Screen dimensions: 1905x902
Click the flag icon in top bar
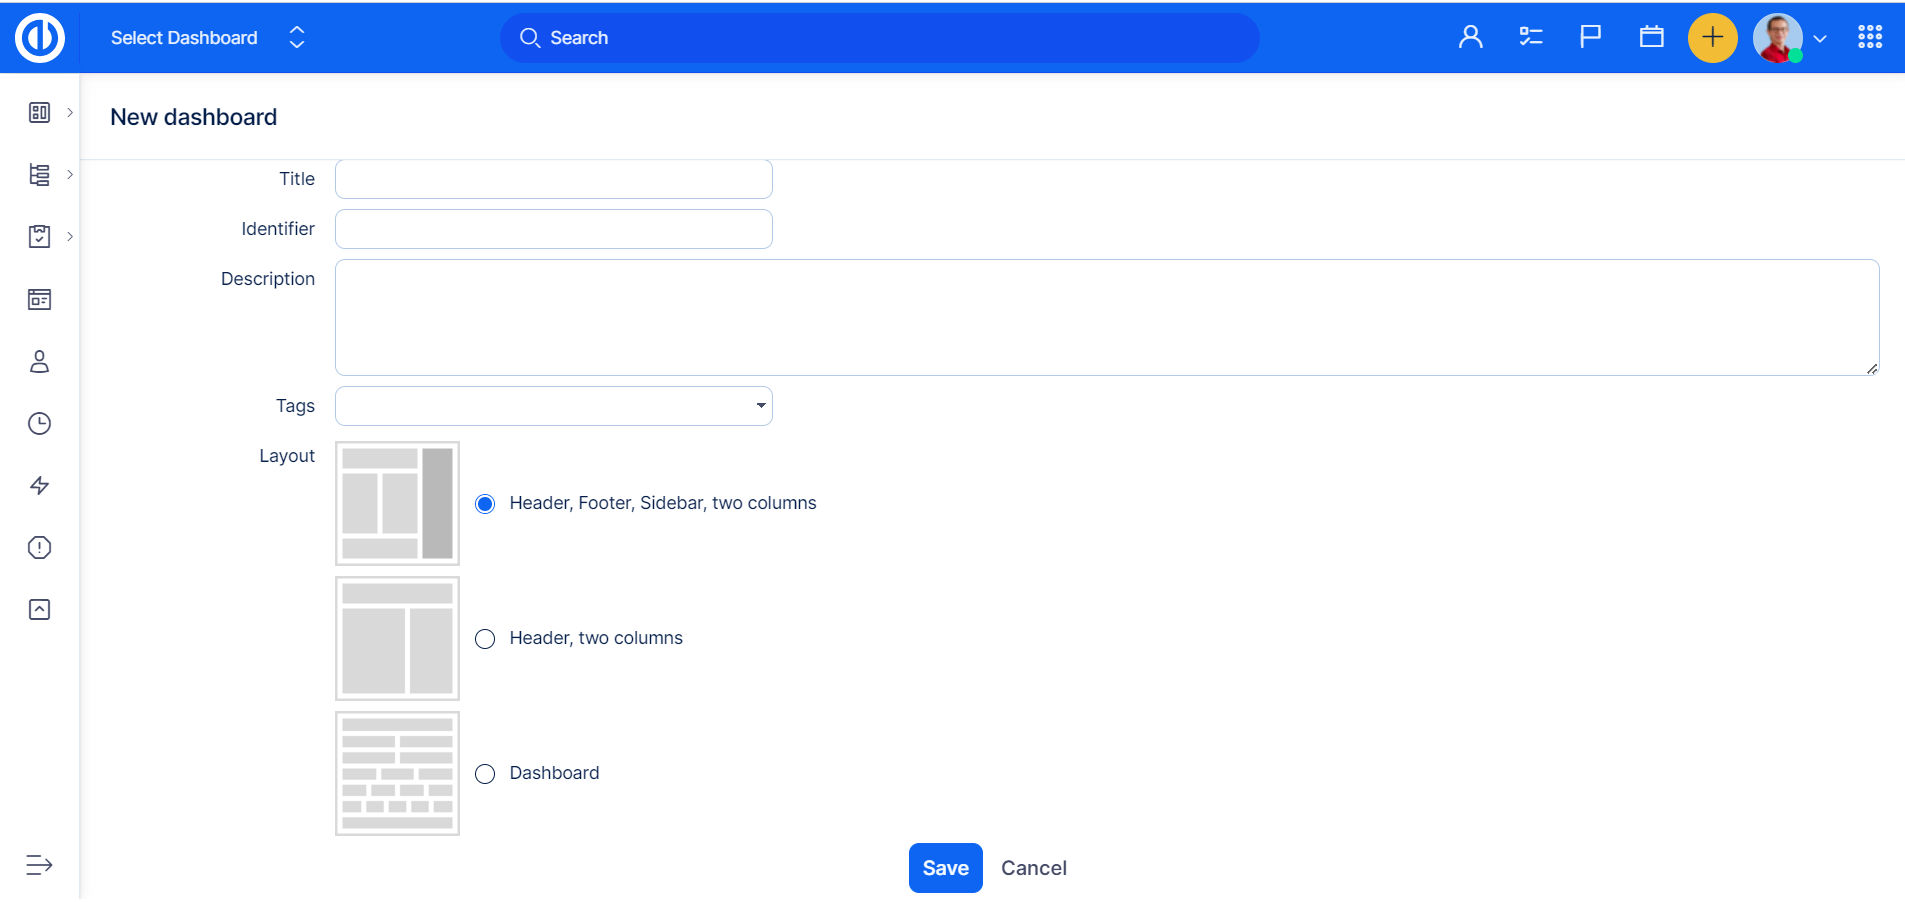[1590, 38]
